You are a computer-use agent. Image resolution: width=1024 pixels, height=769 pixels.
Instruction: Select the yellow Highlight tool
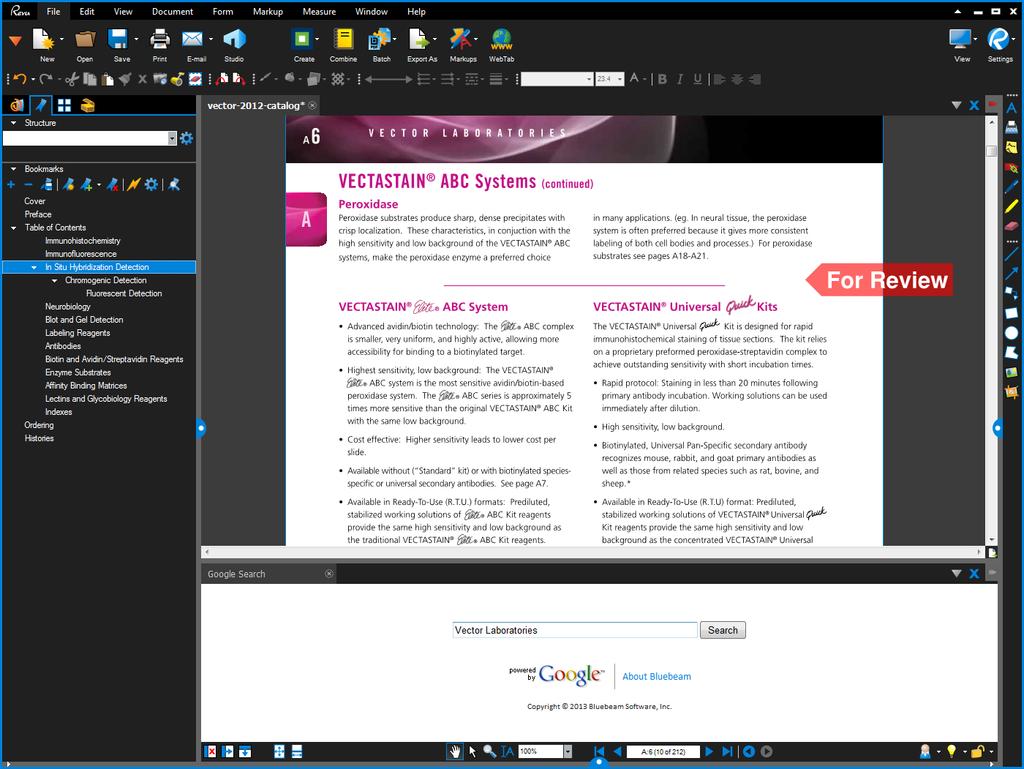(1012, 206)
